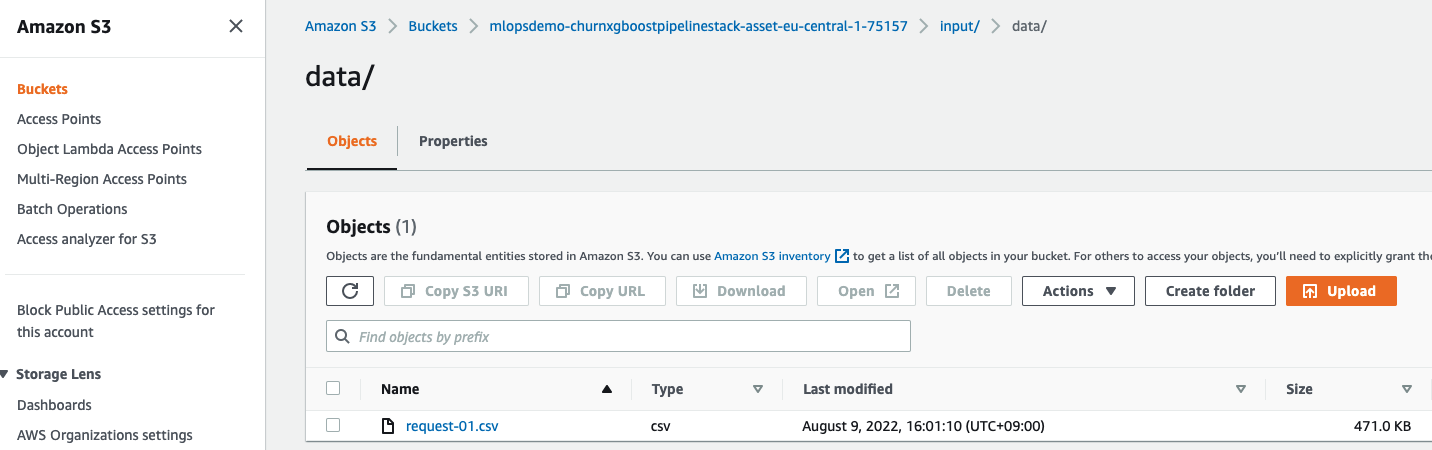Open Batch Operations in the sidebar

click(x=72, y=209)
